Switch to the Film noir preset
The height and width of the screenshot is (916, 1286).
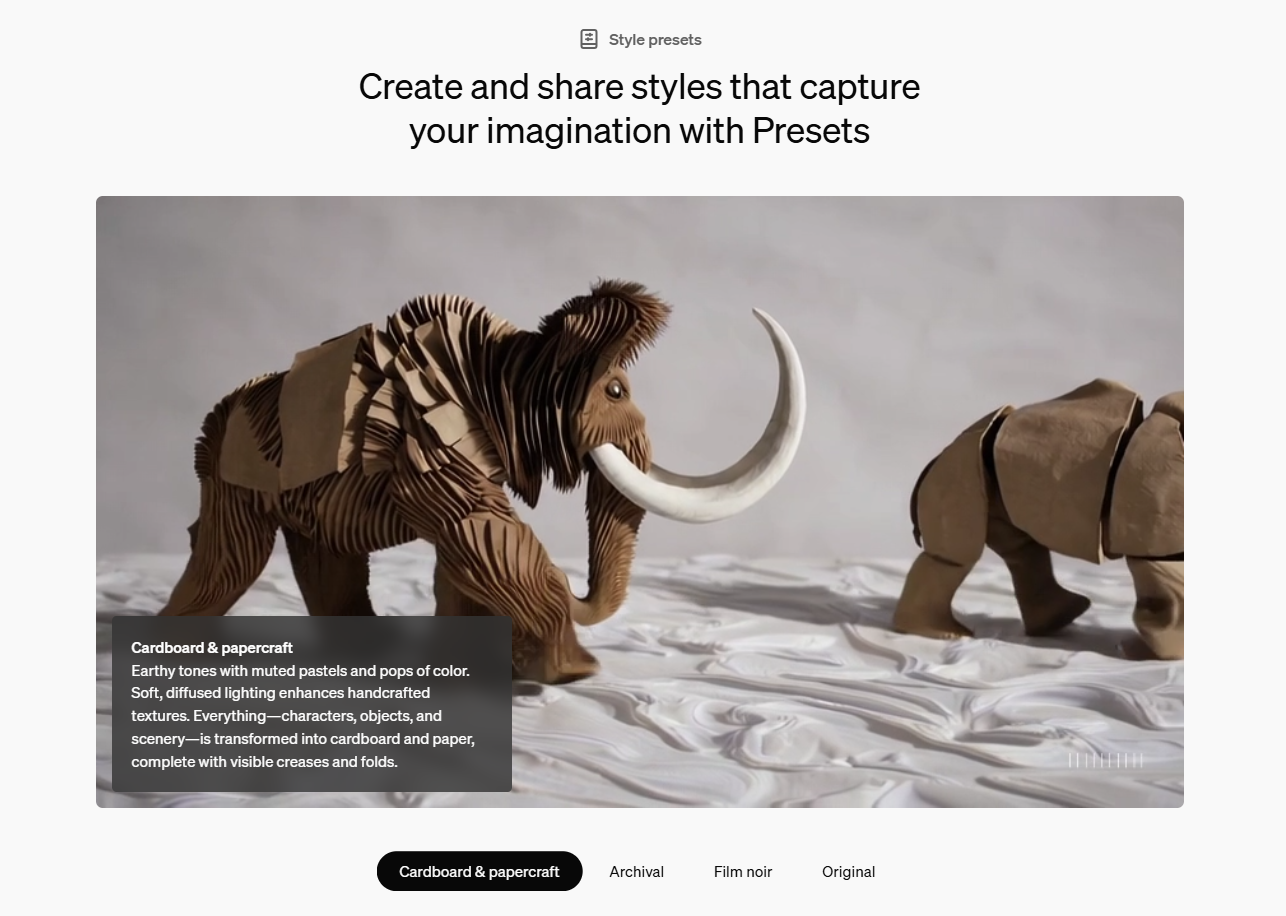tap(743, 871)
